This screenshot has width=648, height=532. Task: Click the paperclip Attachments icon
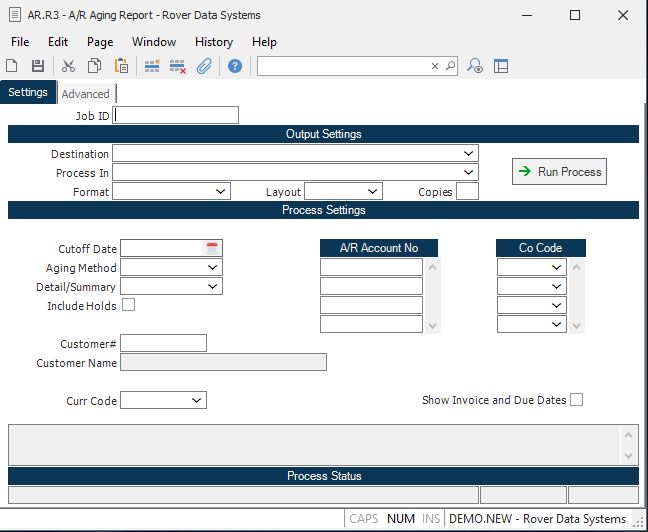[x=204, y=66]
